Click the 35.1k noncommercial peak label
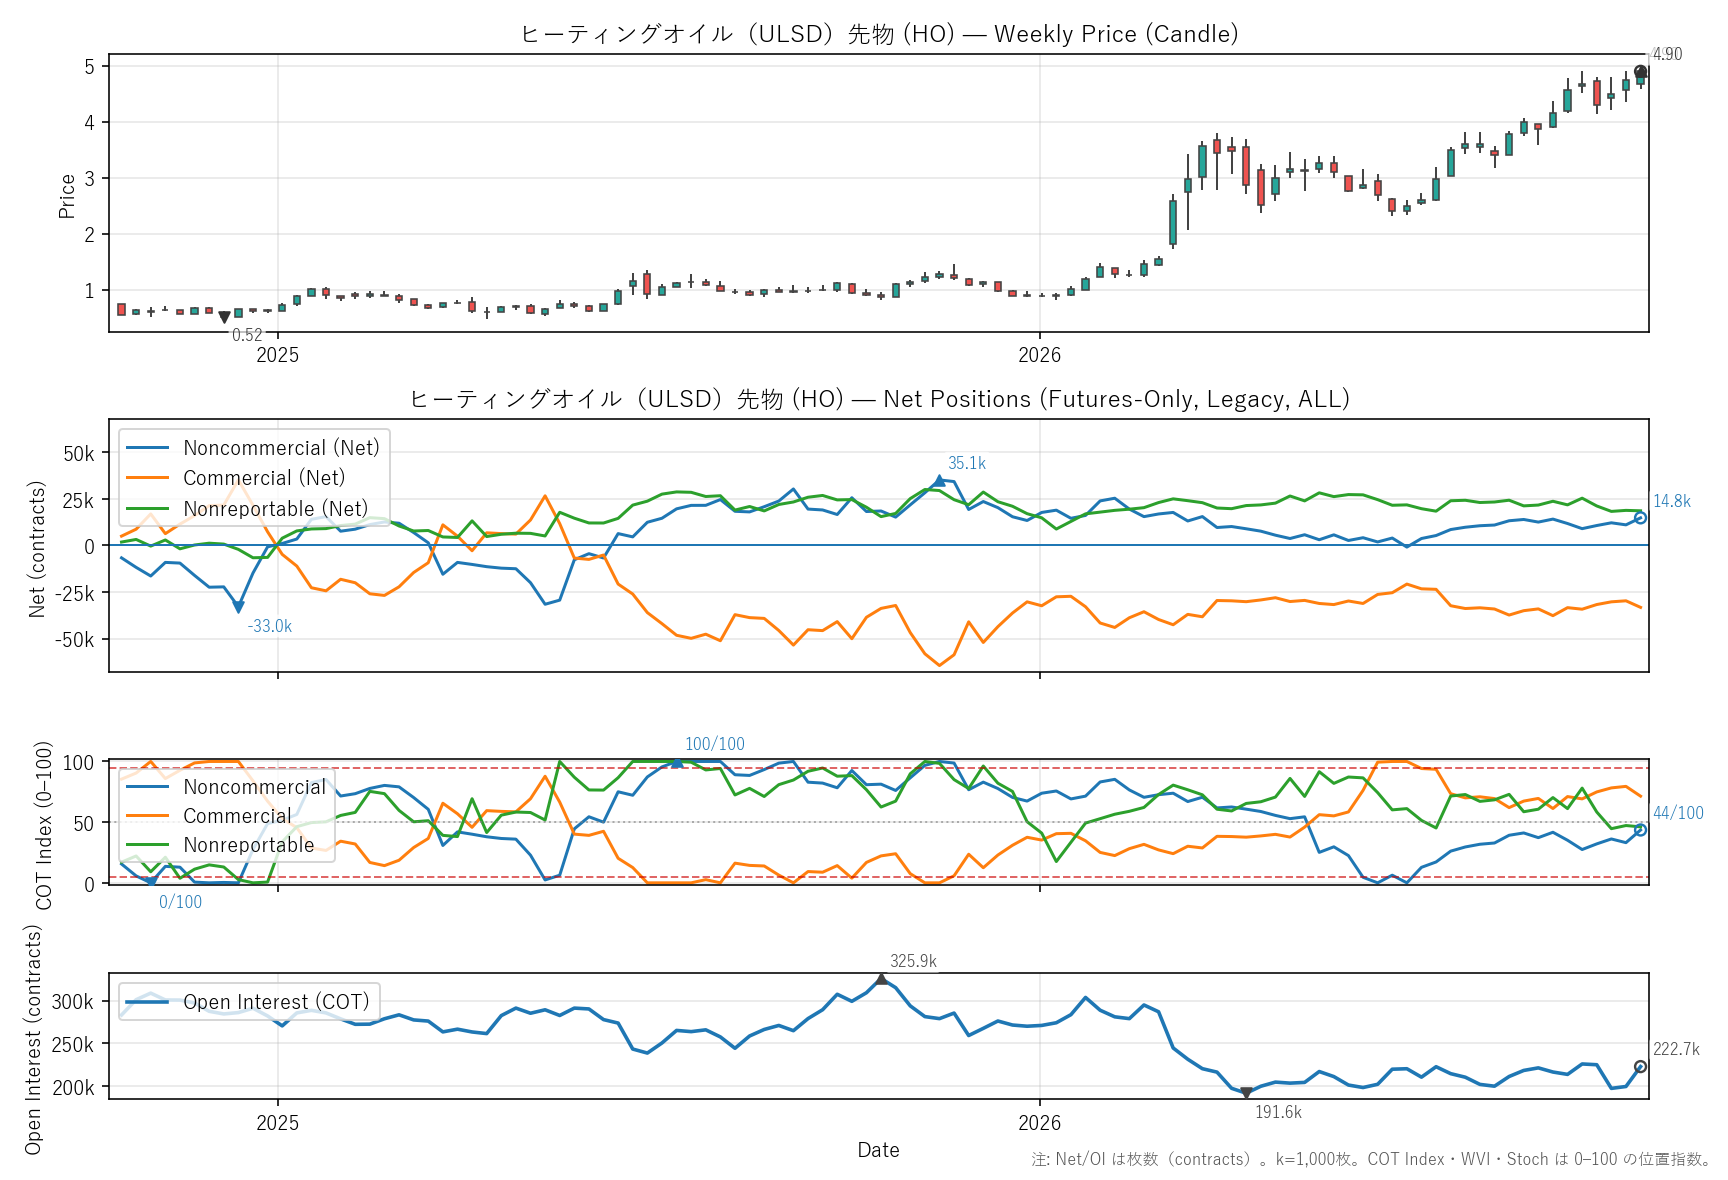Image resolution: width=1728 pixels, height=1180 pixels. tap(967, 463)
